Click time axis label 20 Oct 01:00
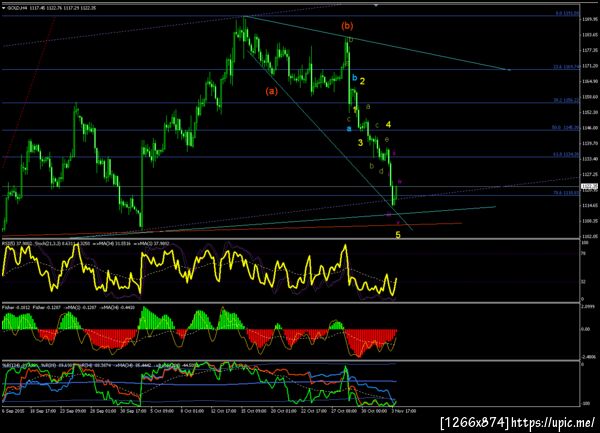 (283, 411)
